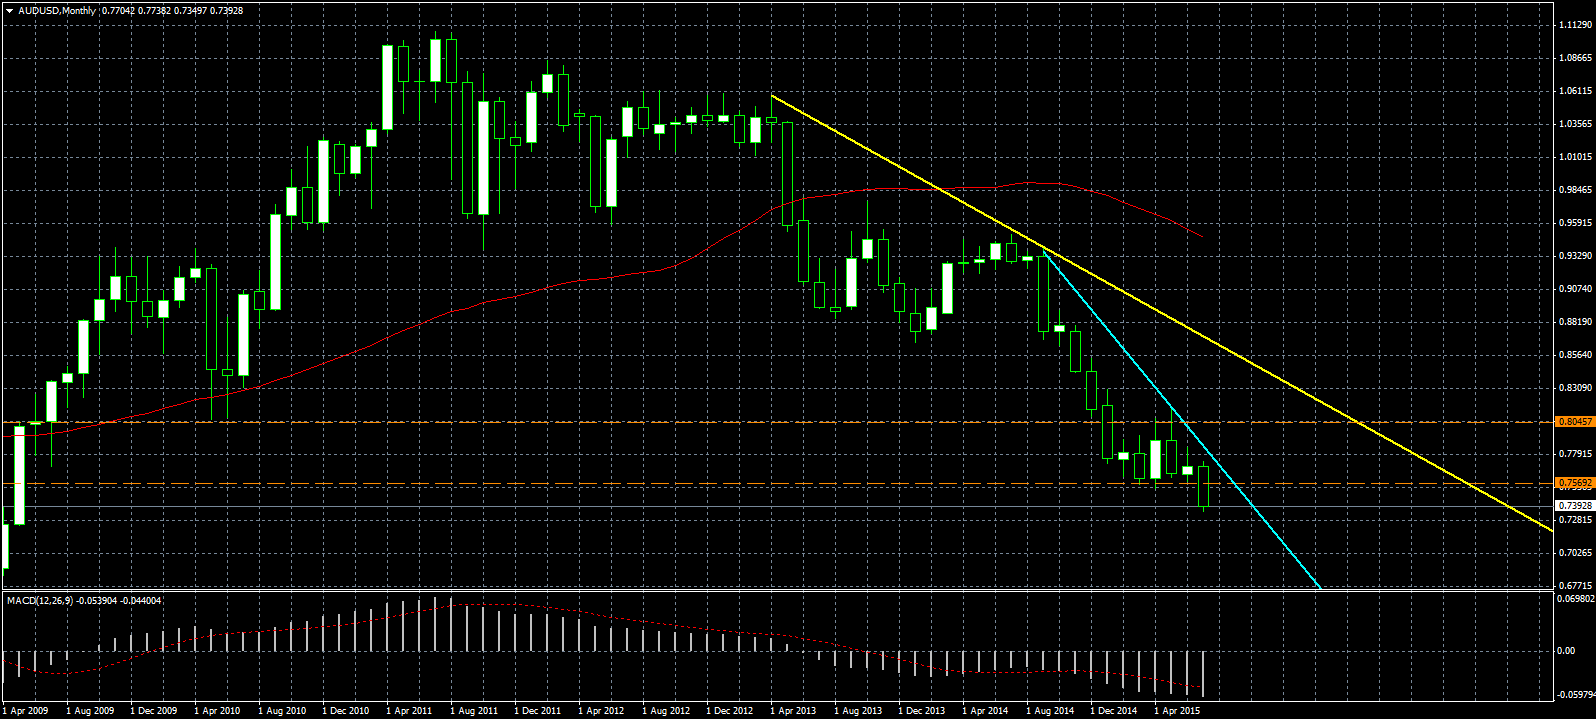Viewport: 1596px width, 719px height.
Task: Click the 1 Dec 2010 date label
Action: click(345, 711)
